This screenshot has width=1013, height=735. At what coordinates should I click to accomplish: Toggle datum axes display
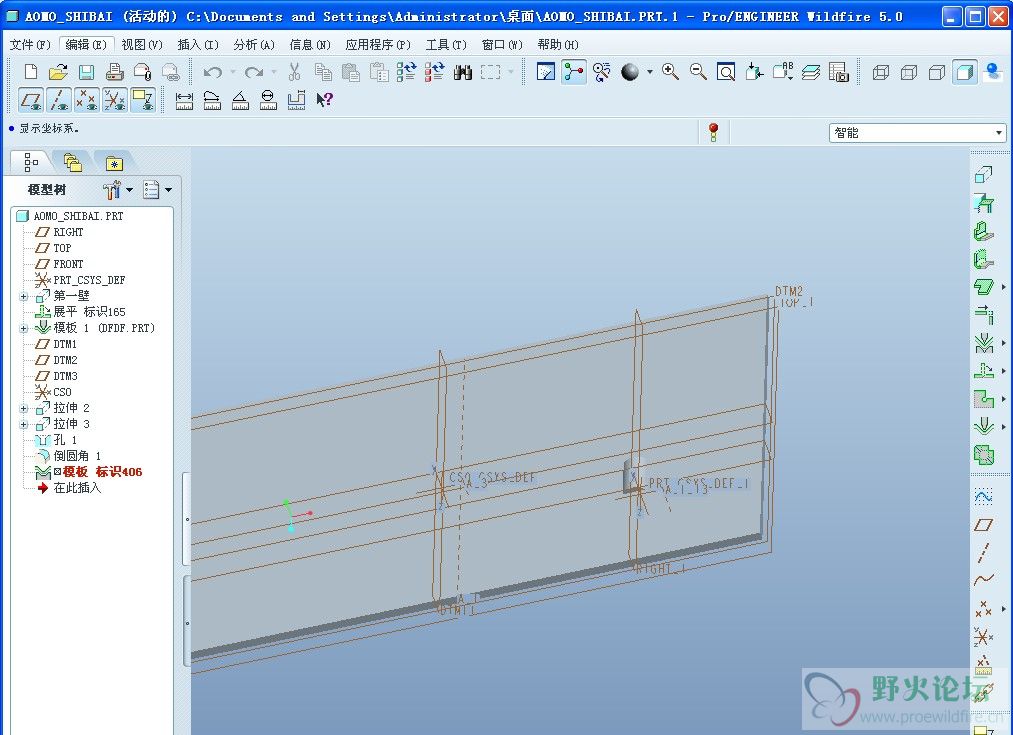59,100
